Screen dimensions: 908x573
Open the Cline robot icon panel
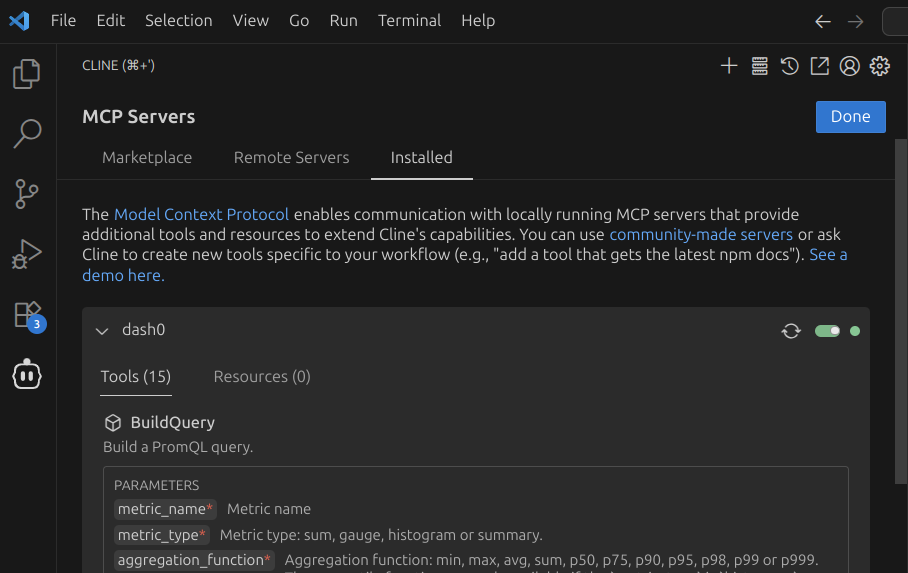click(x=27, y=375)
